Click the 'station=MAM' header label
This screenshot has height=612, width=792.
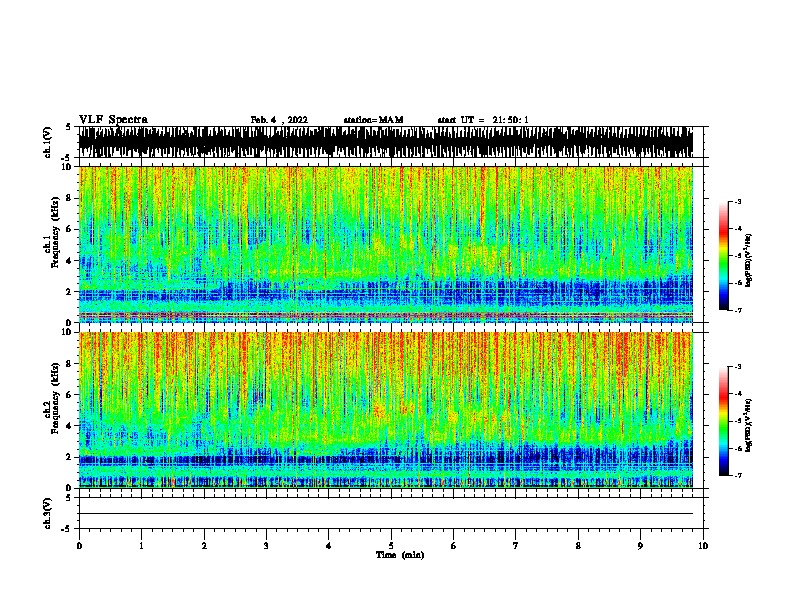click(x=373, y=120)
